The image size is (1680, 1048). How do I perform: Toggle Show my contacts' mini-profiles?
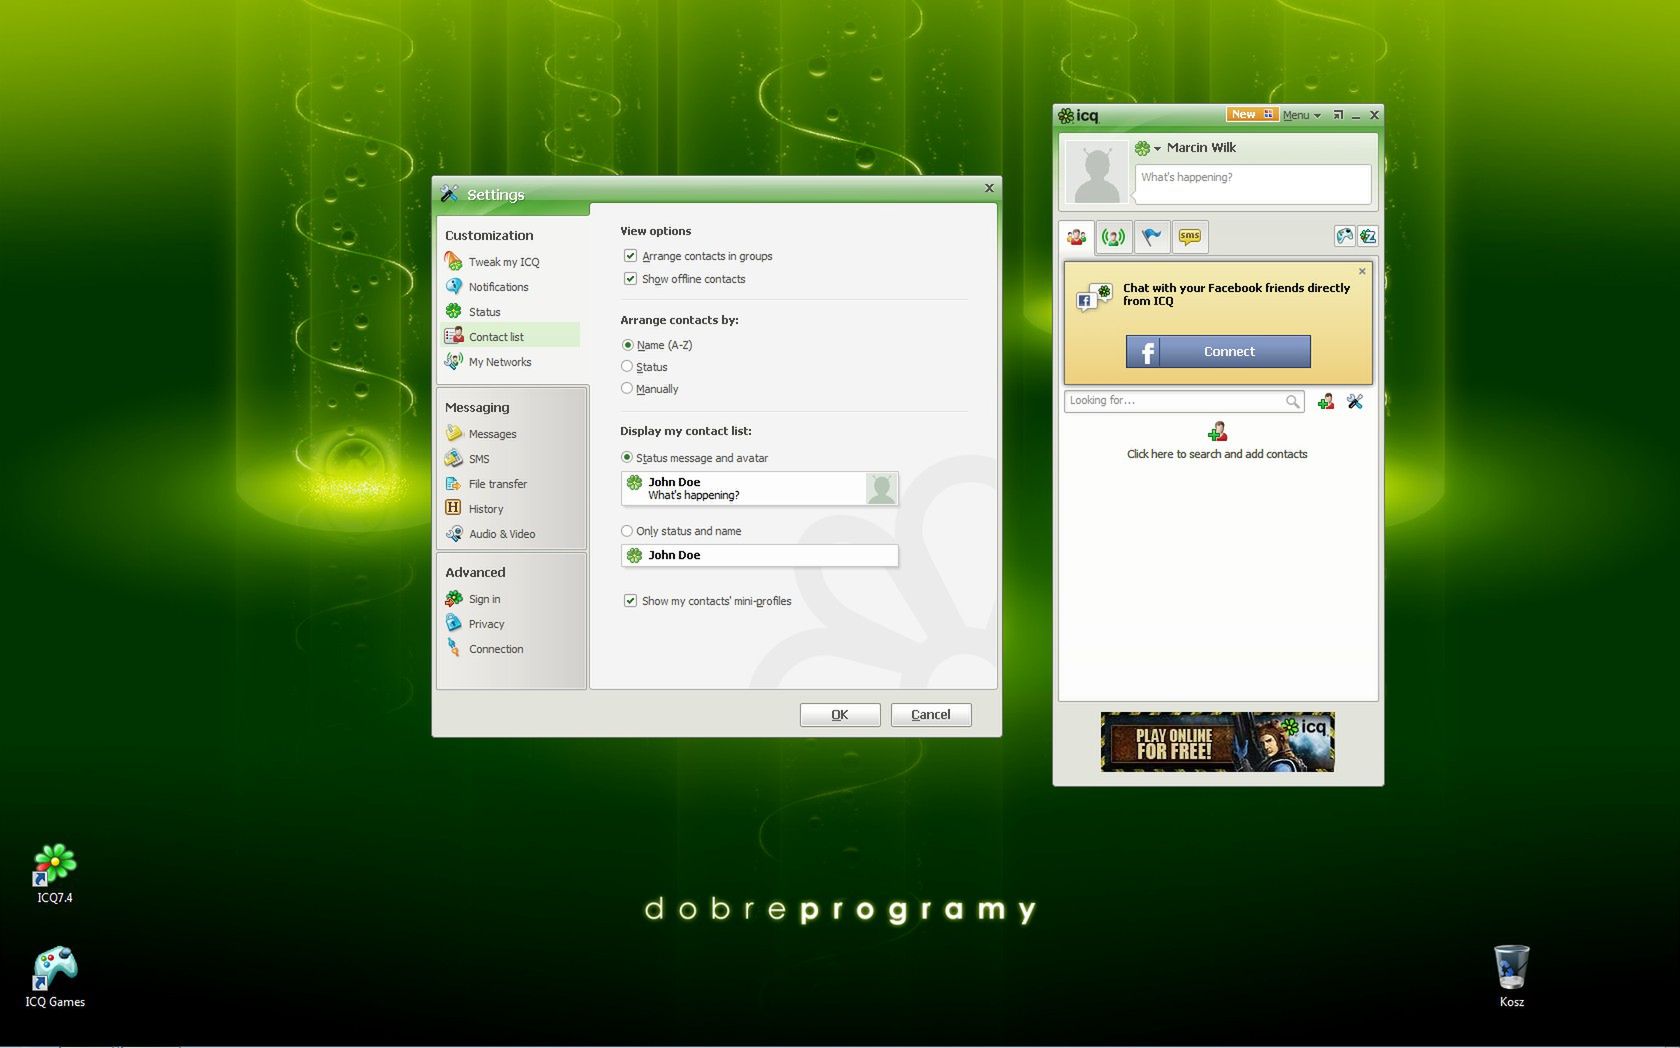pyautogui.click(x=630, y=601)
